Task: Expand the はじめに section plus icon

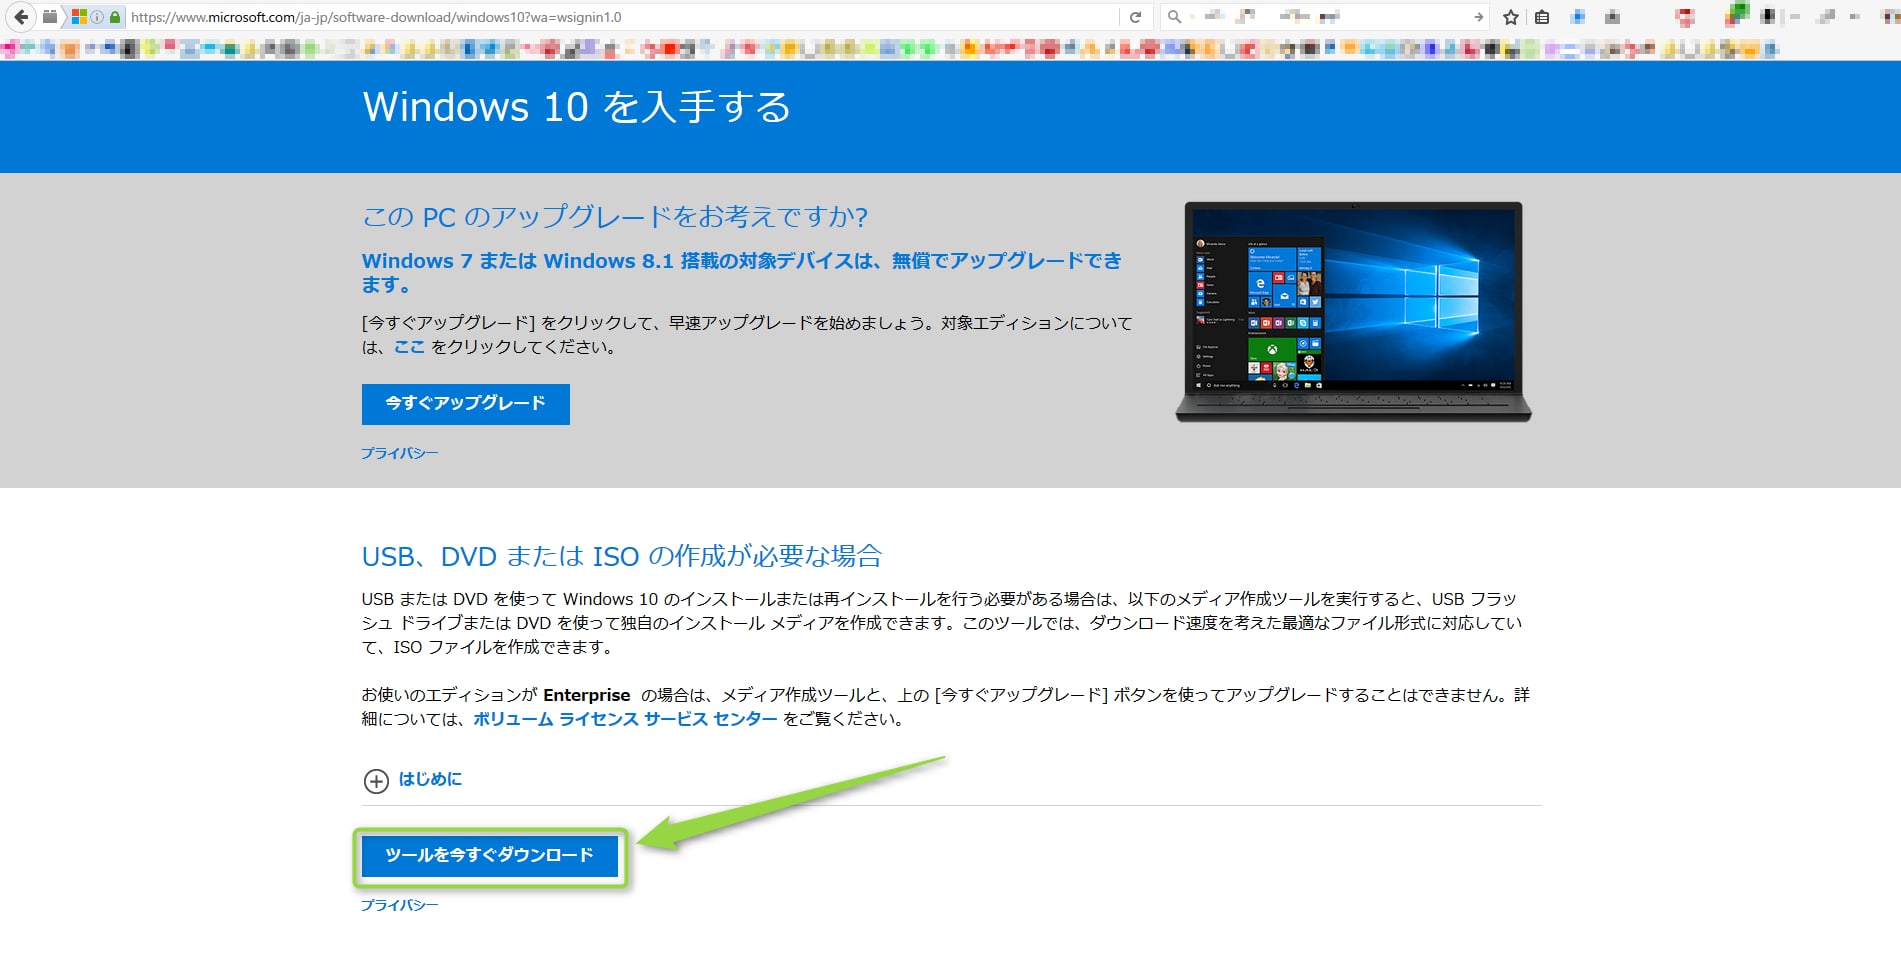Action: coord(376,781)
